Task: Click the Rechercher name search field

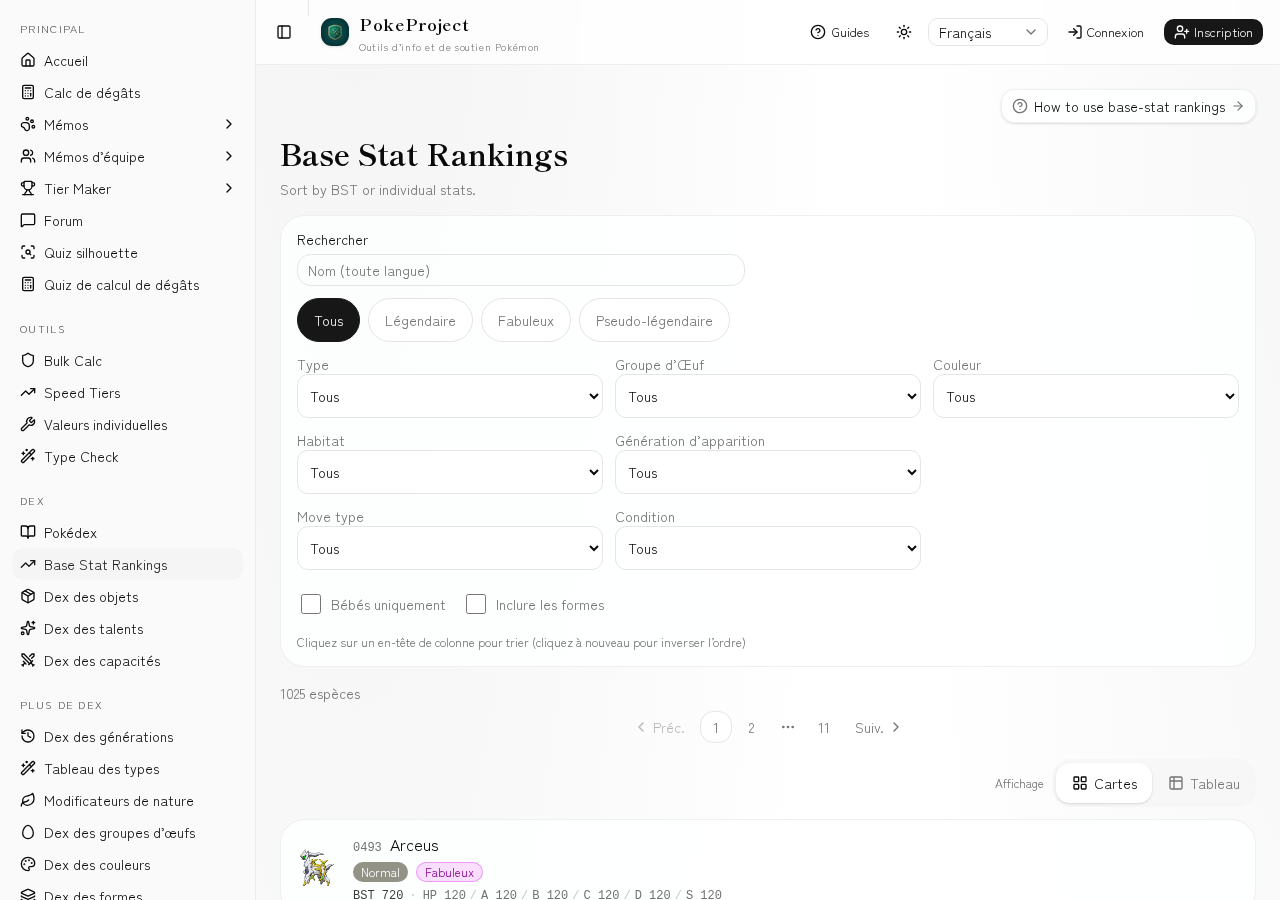Action: pos(521,270)
